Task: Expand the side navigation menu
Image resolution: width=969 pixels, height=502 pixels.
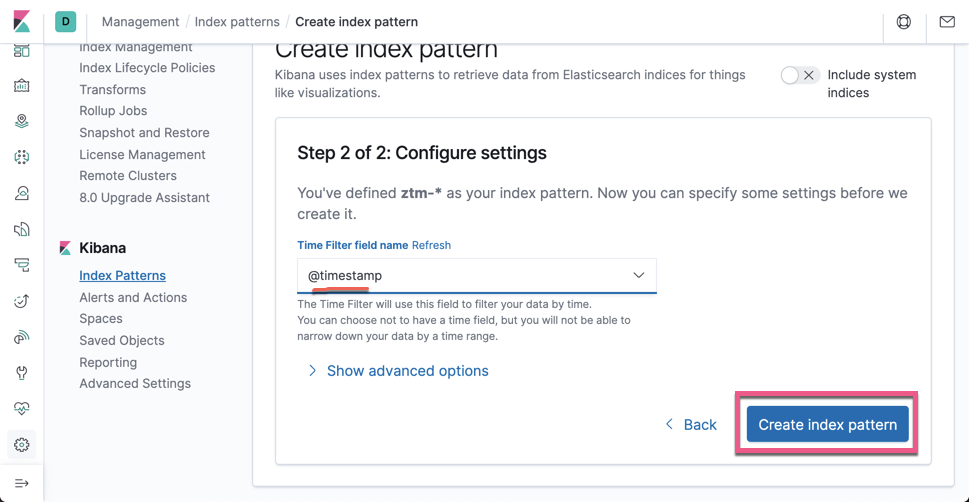Action: (x=21, y=483)
